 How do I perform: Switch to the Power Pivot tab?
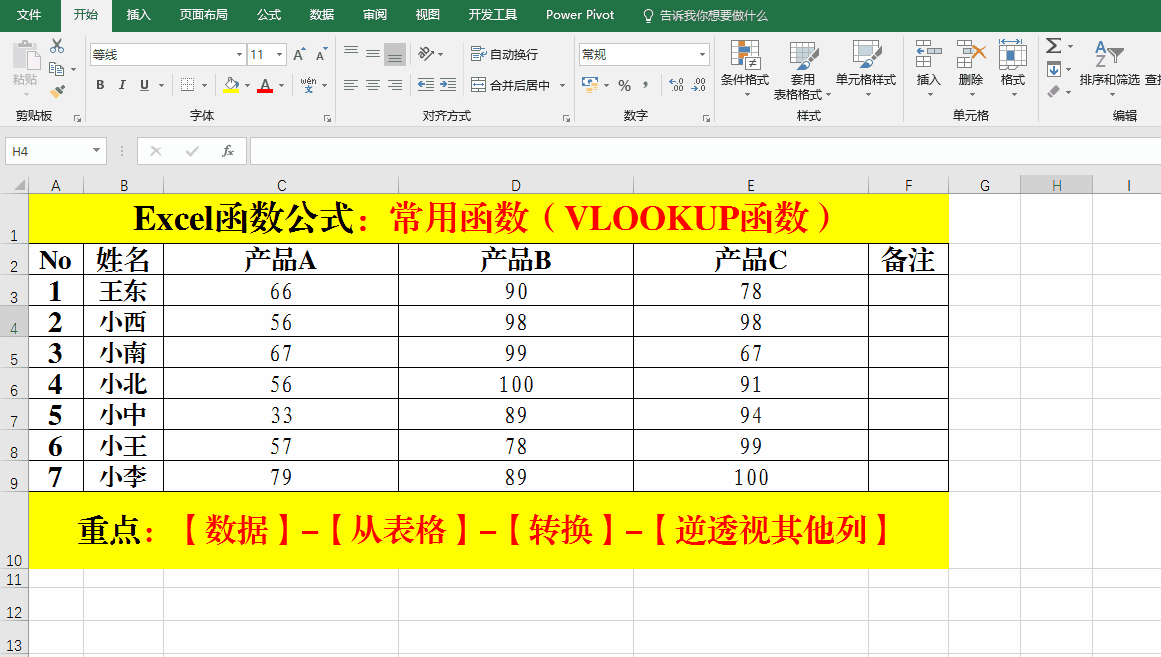580,15
